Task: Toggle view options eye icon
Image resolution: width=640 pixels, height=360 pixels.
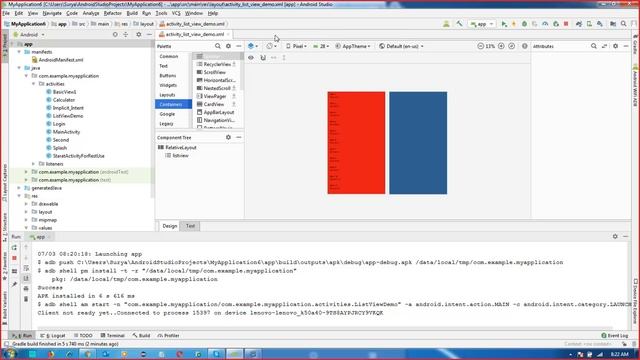Action: [251, 58]
